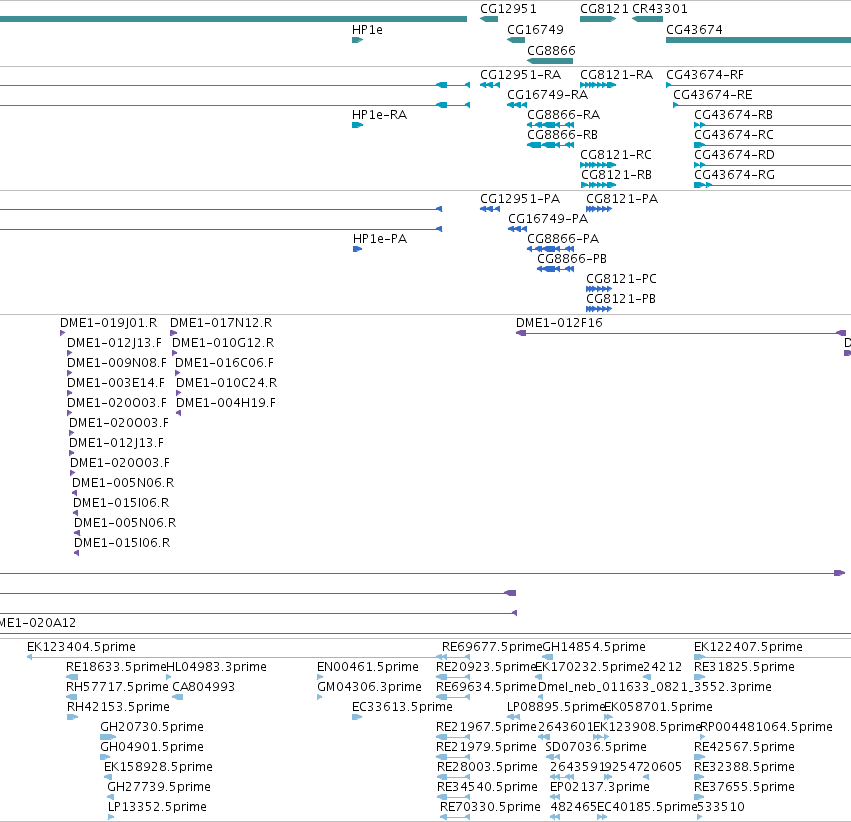The image size is (851, 822).
Task: Click EST RE69677.5prime
Action: [492, 647]
